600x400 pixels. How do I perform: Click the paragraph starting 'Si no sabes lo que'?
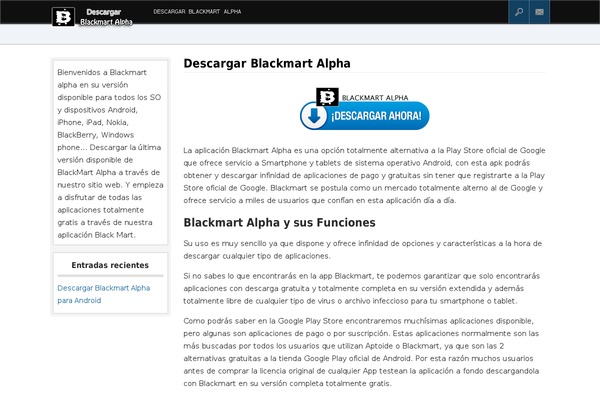tap(362, 288)
